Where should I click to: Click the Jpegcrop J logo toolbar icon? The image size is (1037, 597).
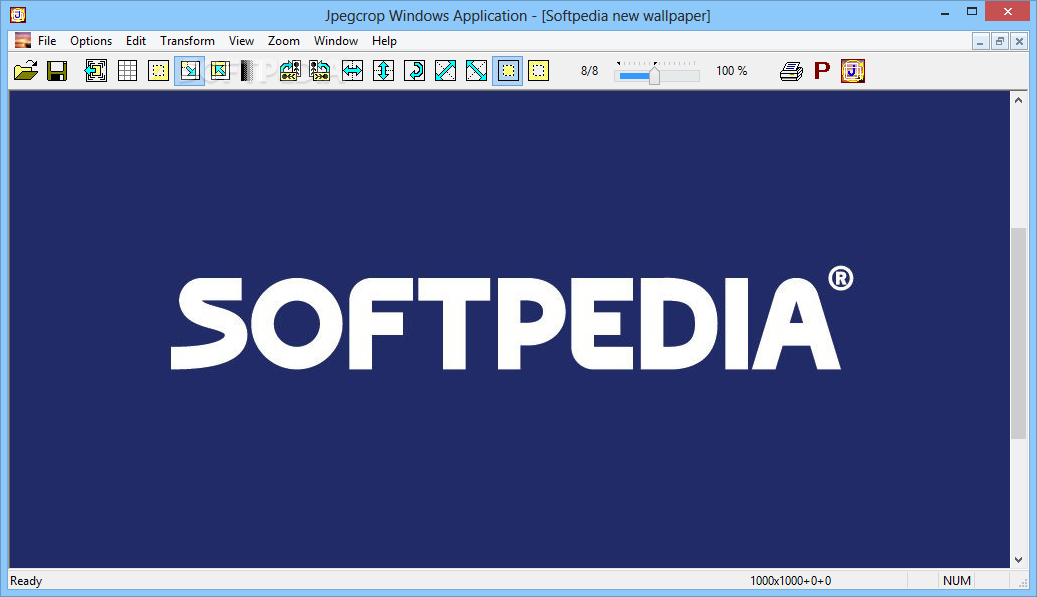click(852, 71)
